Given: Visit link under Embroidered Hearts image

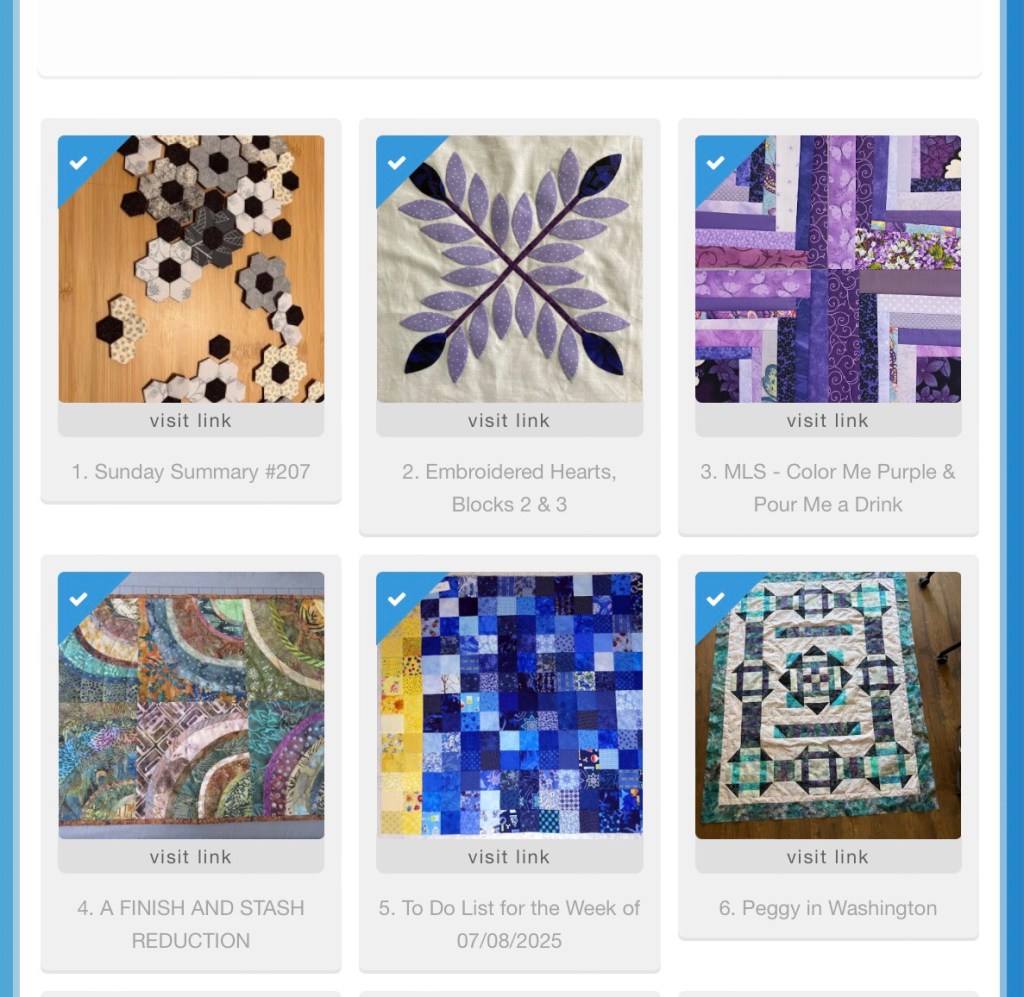Looking at the screenshot, I should pyautogui.click(x=509, y=420).
